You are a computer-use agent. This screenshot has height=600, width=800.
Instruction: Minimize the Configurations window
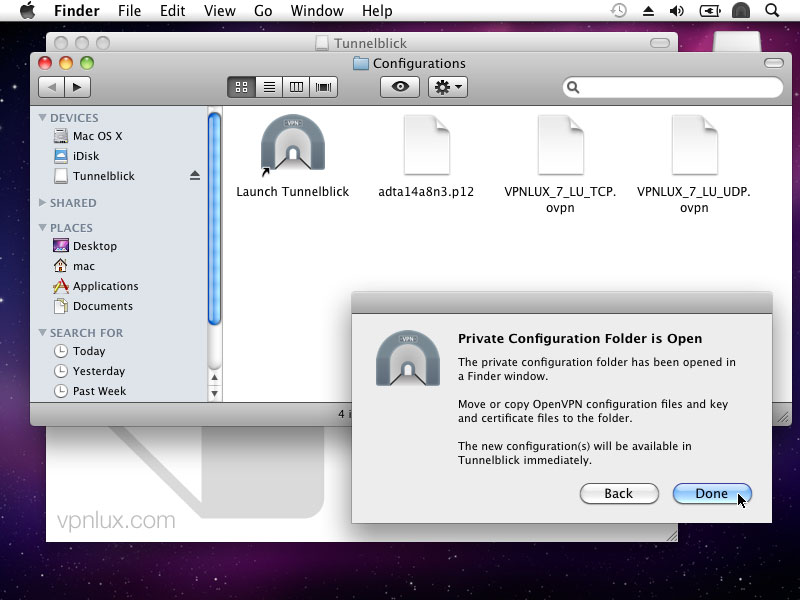click(66, 63)
